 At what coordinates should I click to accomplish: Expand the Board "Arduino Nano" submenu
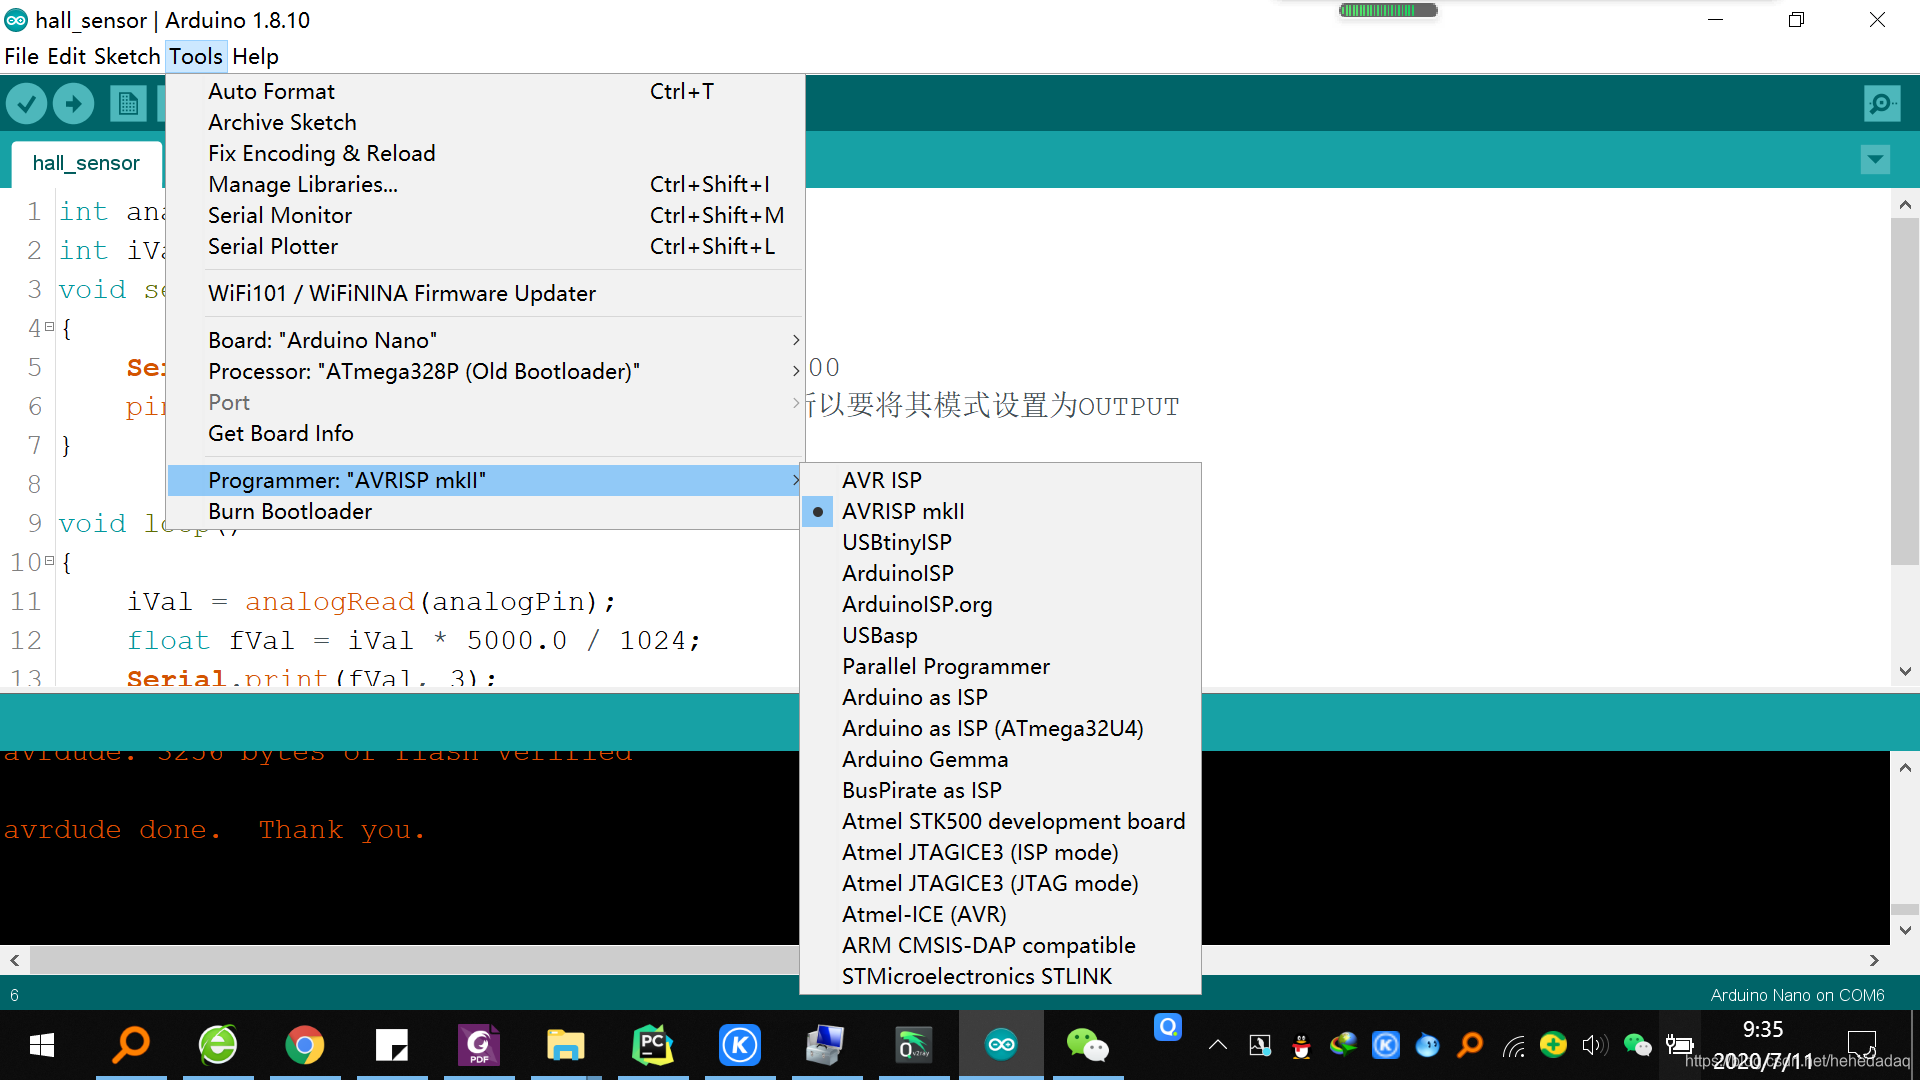(322, 339)
